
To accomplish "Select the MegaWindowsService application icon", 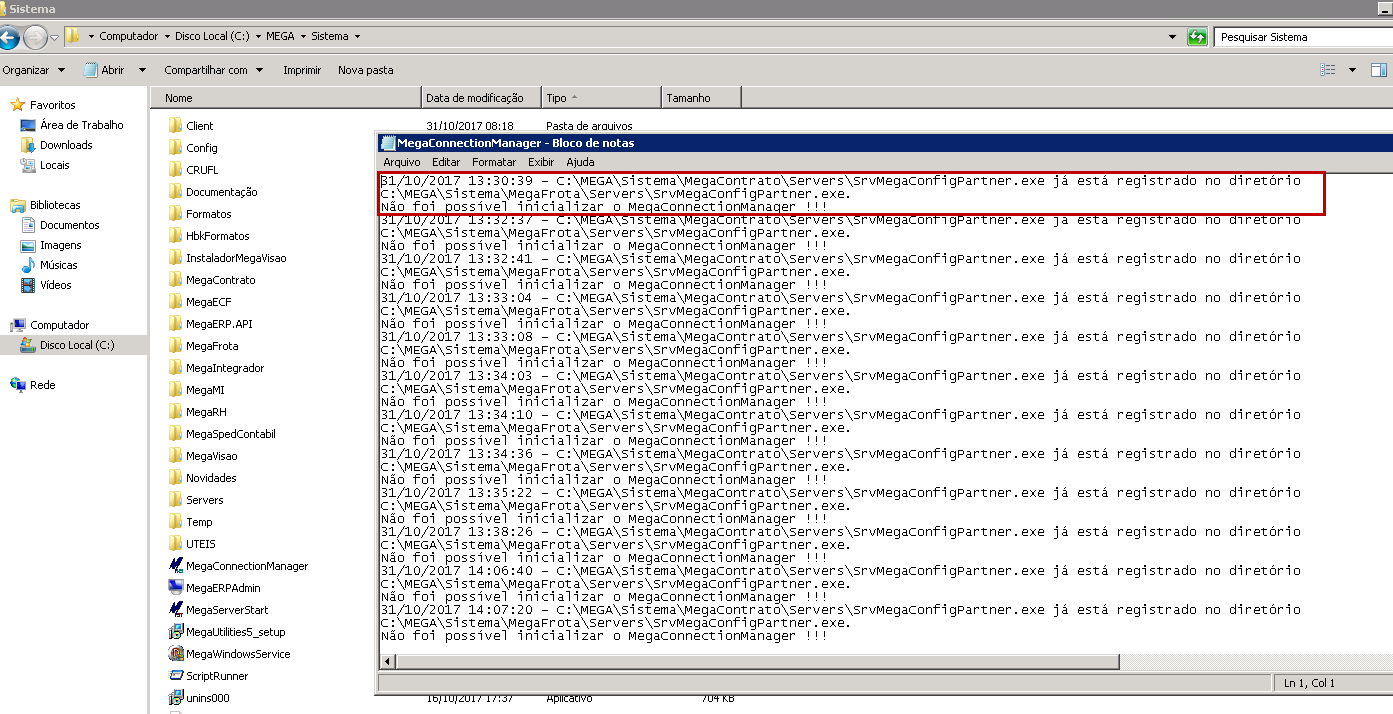I will tap(176, 654).
